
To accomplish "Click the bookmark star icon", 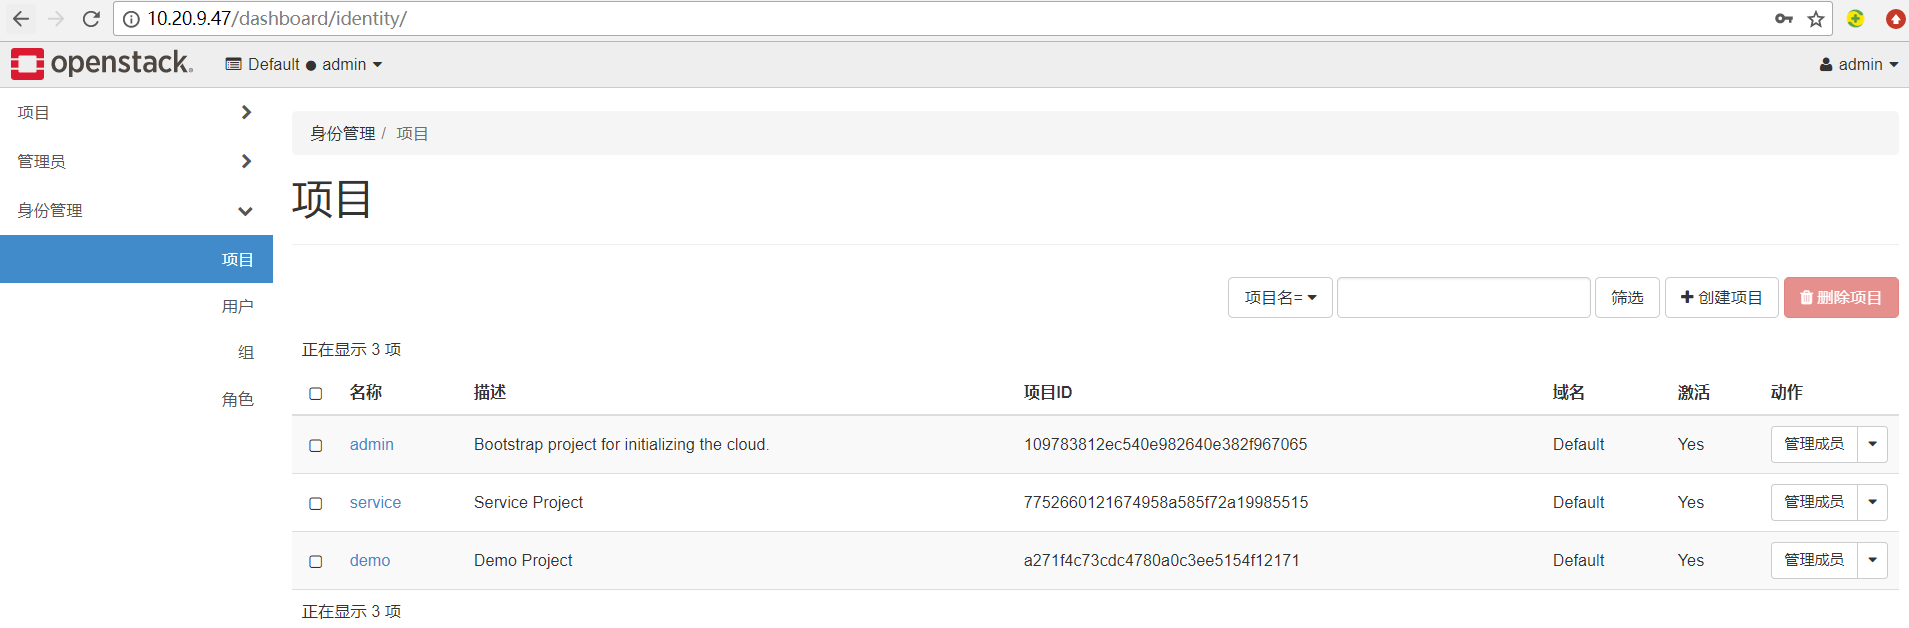I will tap(1814, 18).
